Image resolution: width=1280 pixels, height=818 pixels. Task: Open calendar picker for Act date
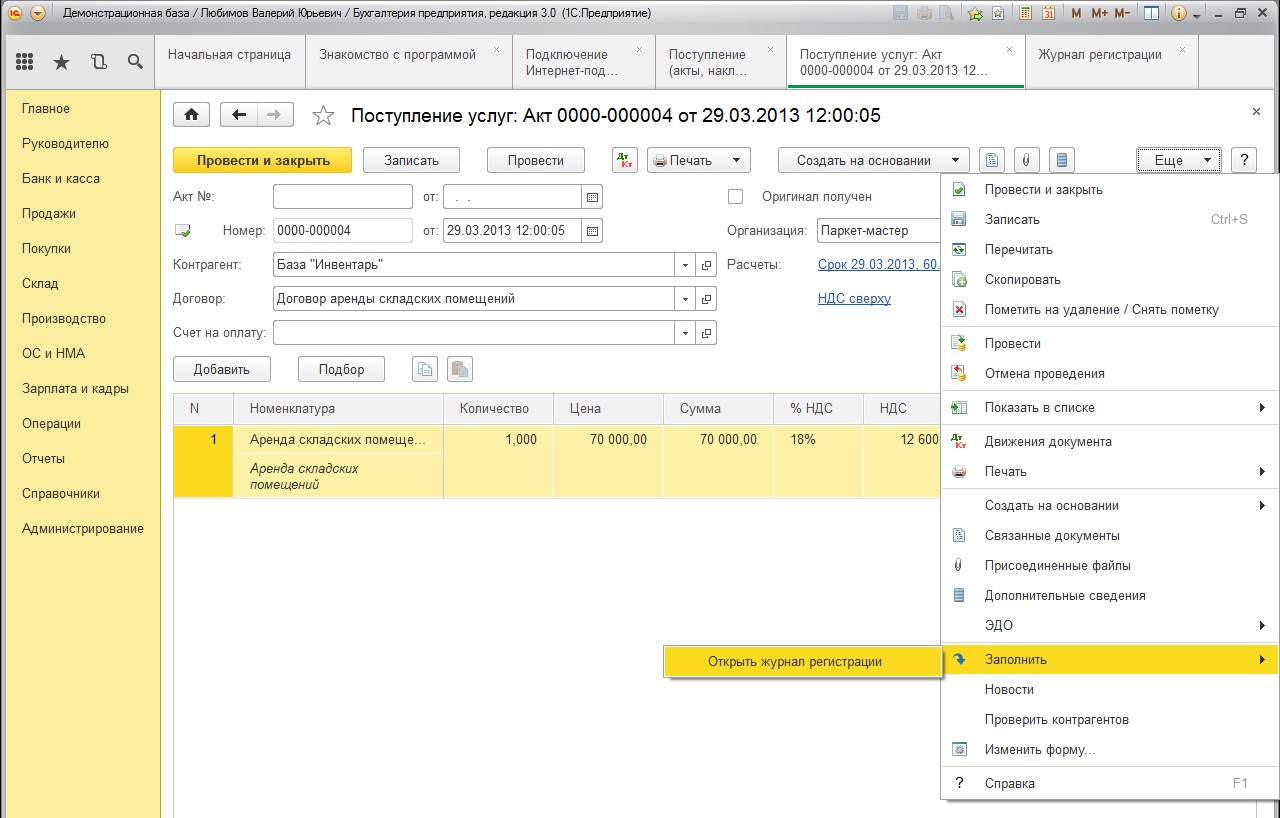[592, 197]
